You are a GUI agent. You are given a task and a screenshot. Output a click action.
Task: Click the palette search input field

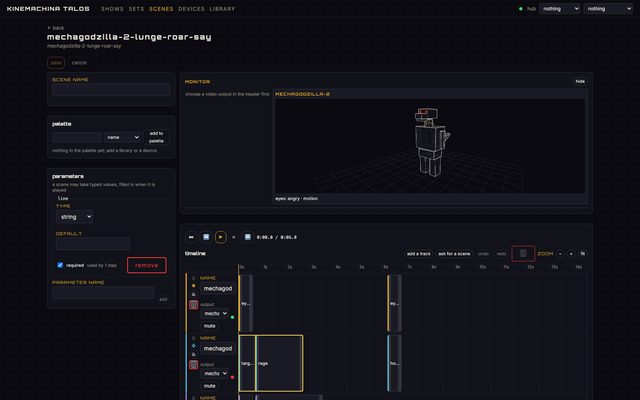(77, 138)
